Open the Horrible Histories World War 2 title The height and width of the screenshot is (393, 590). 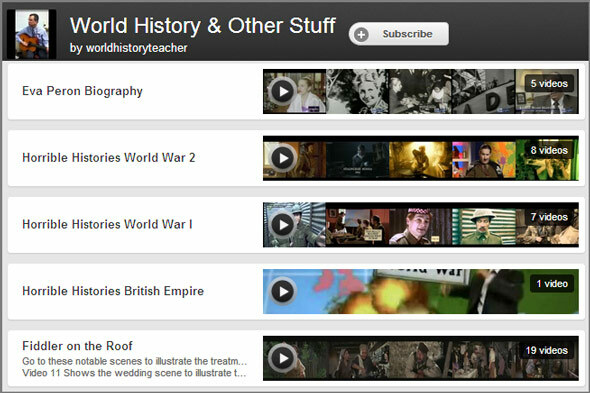click(109, 158)
